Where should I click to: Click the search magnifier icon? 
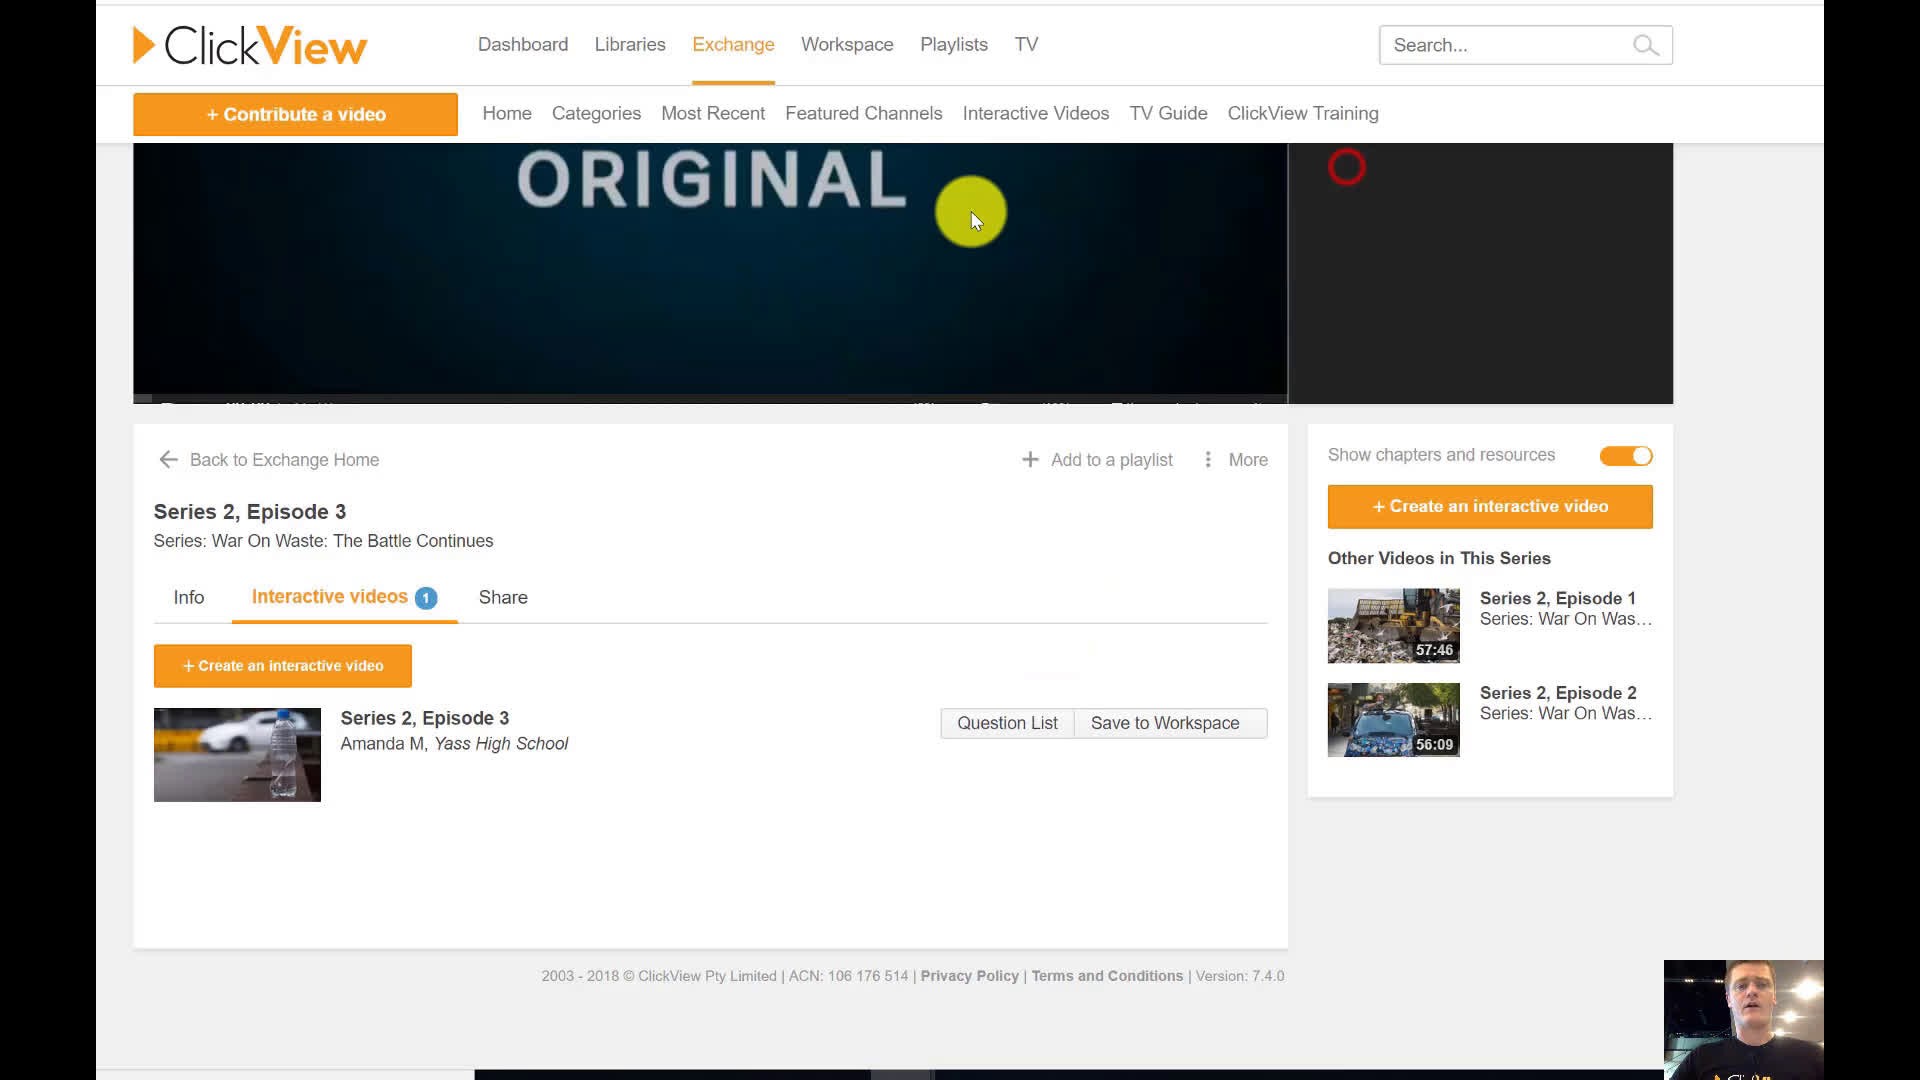click(1645, 45)
